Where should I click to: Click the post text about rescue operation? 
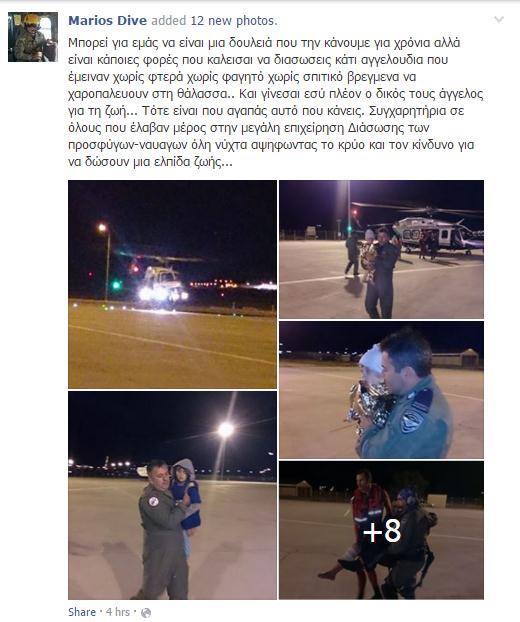[276, 102]
